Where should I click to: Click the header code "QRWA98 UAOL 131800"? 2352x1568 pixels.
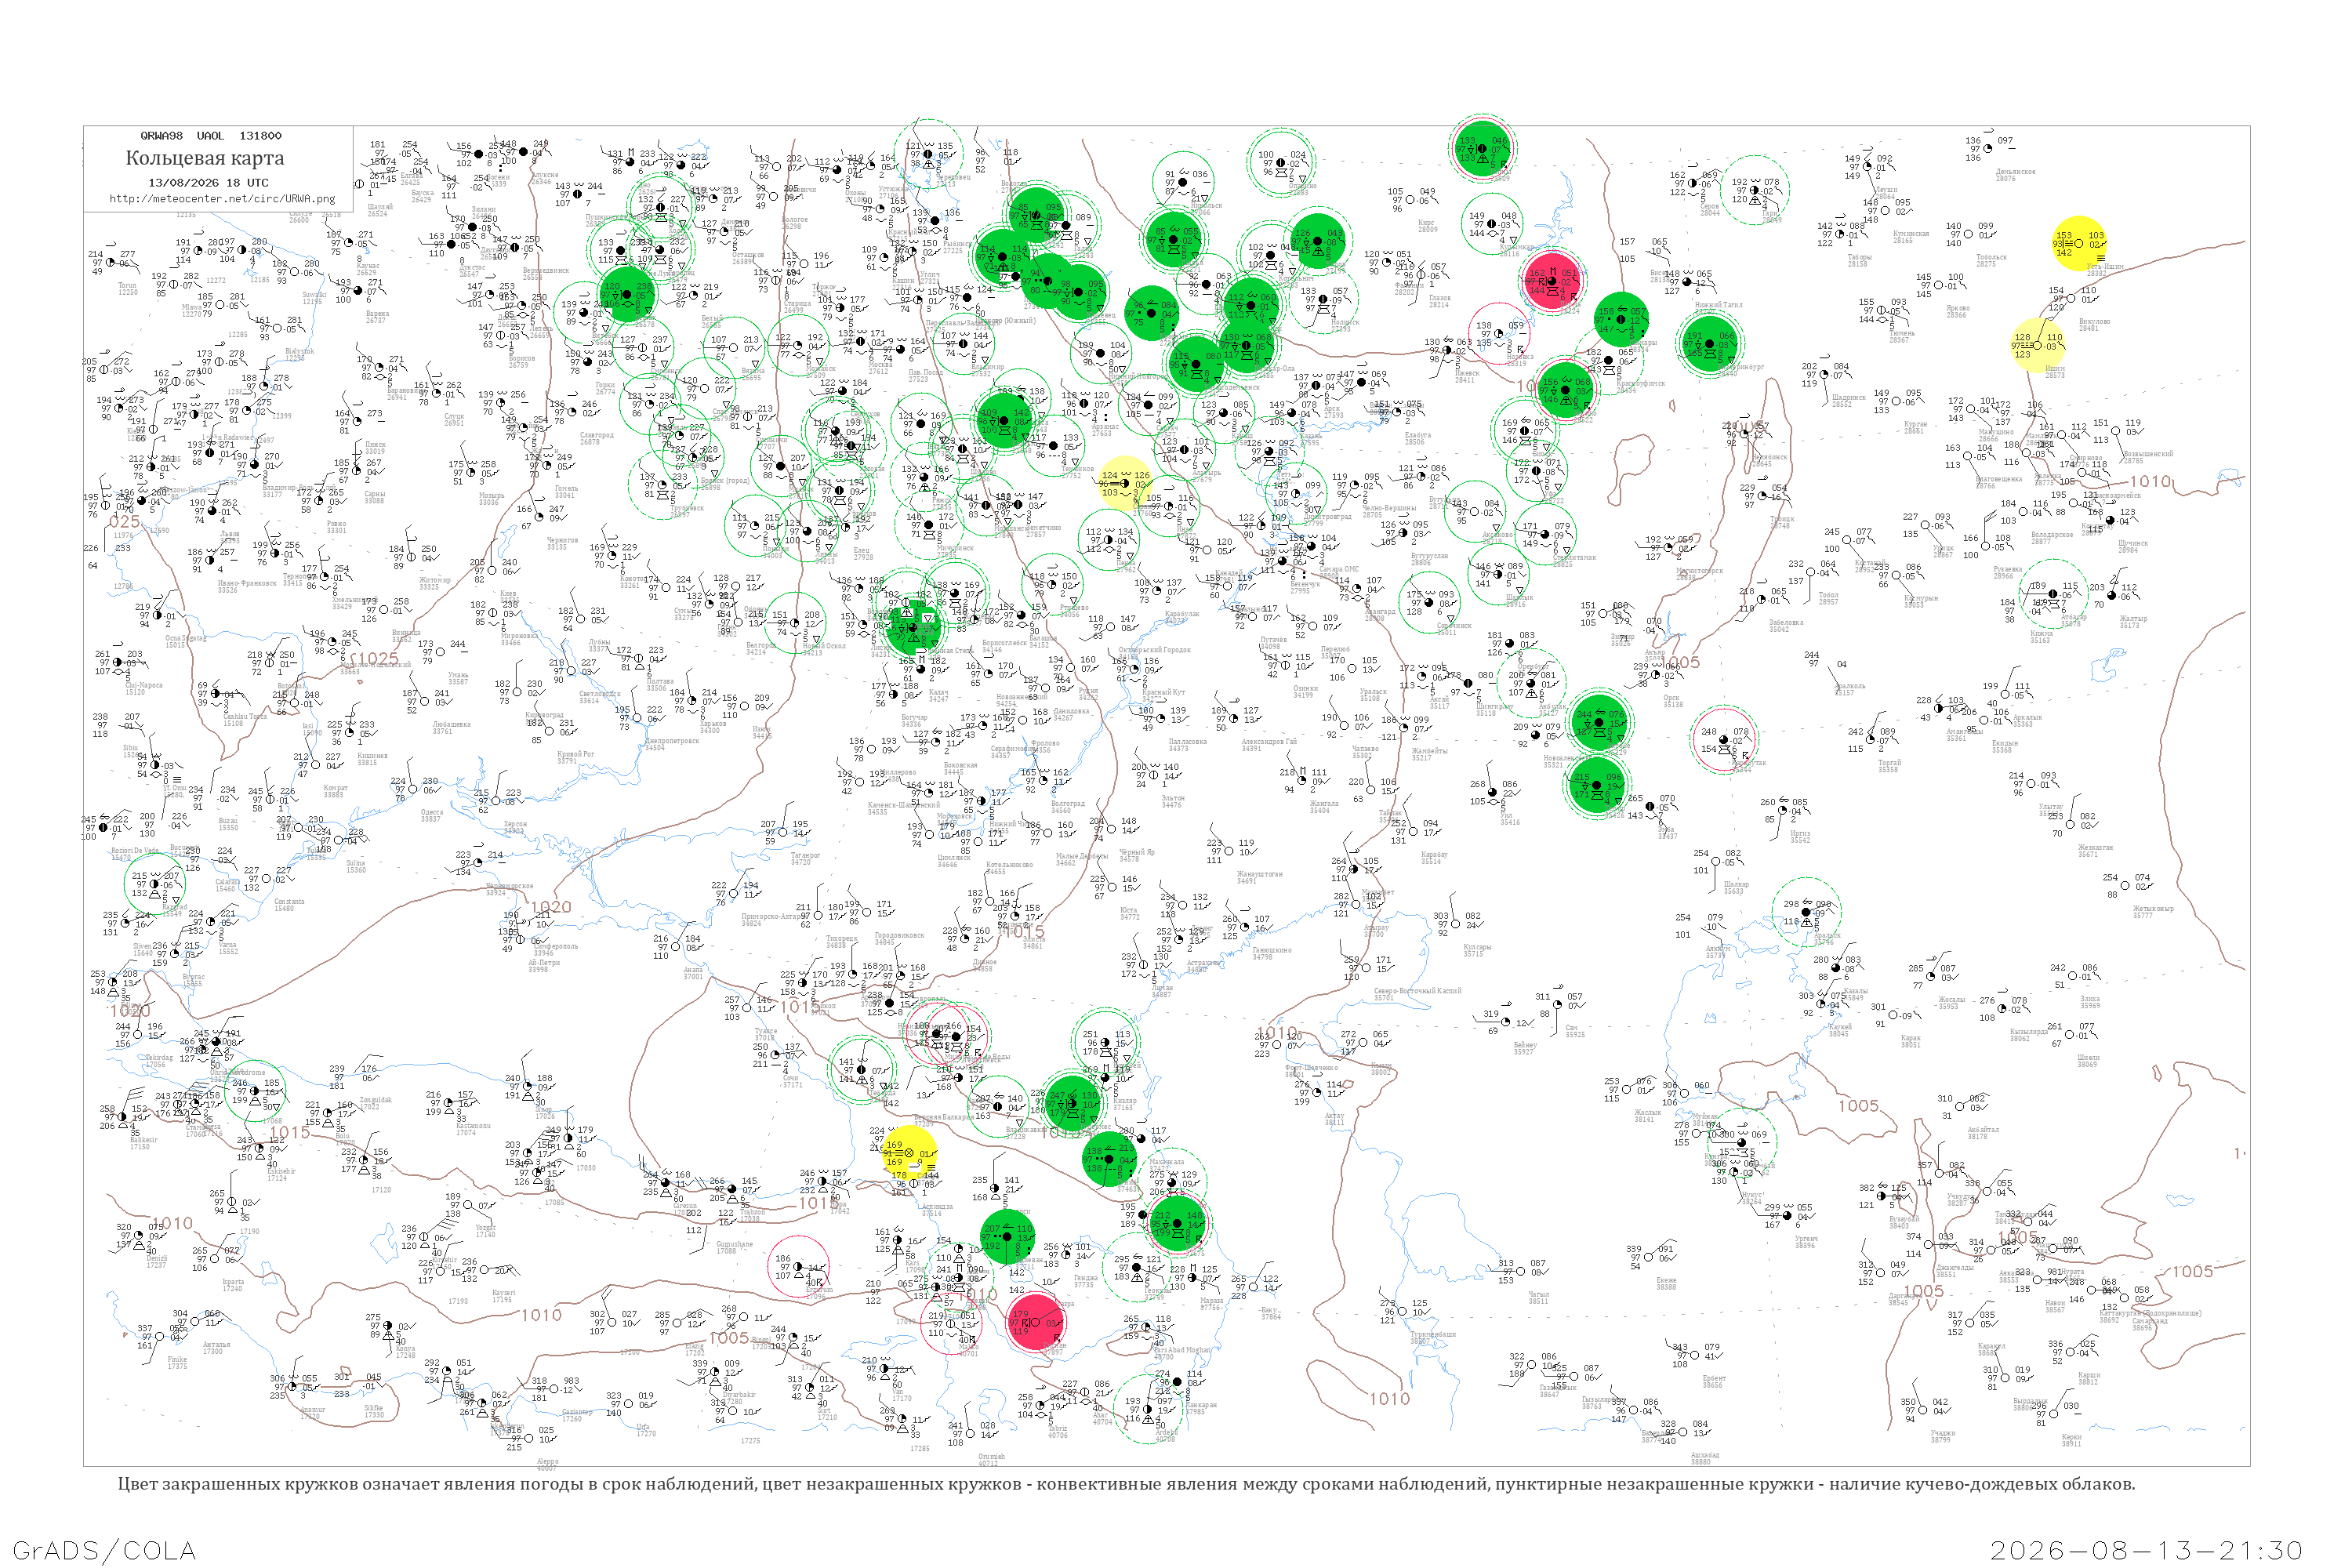tap(210, 135)
